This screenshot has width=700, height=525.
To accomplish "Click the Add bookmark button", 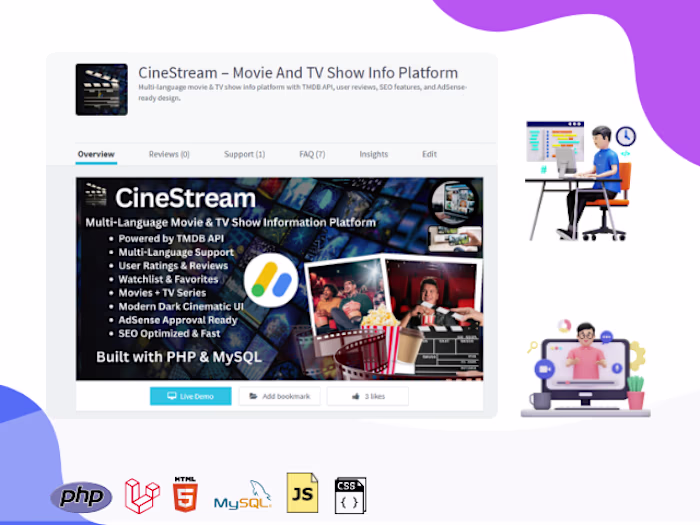I will pos(279,396).
